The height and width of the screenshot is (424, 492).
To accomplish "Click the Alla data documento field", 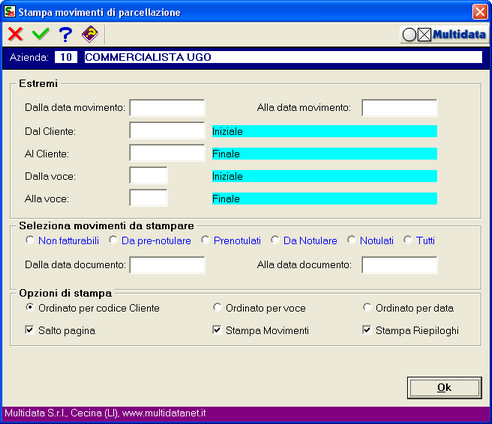I will [399, 265].
